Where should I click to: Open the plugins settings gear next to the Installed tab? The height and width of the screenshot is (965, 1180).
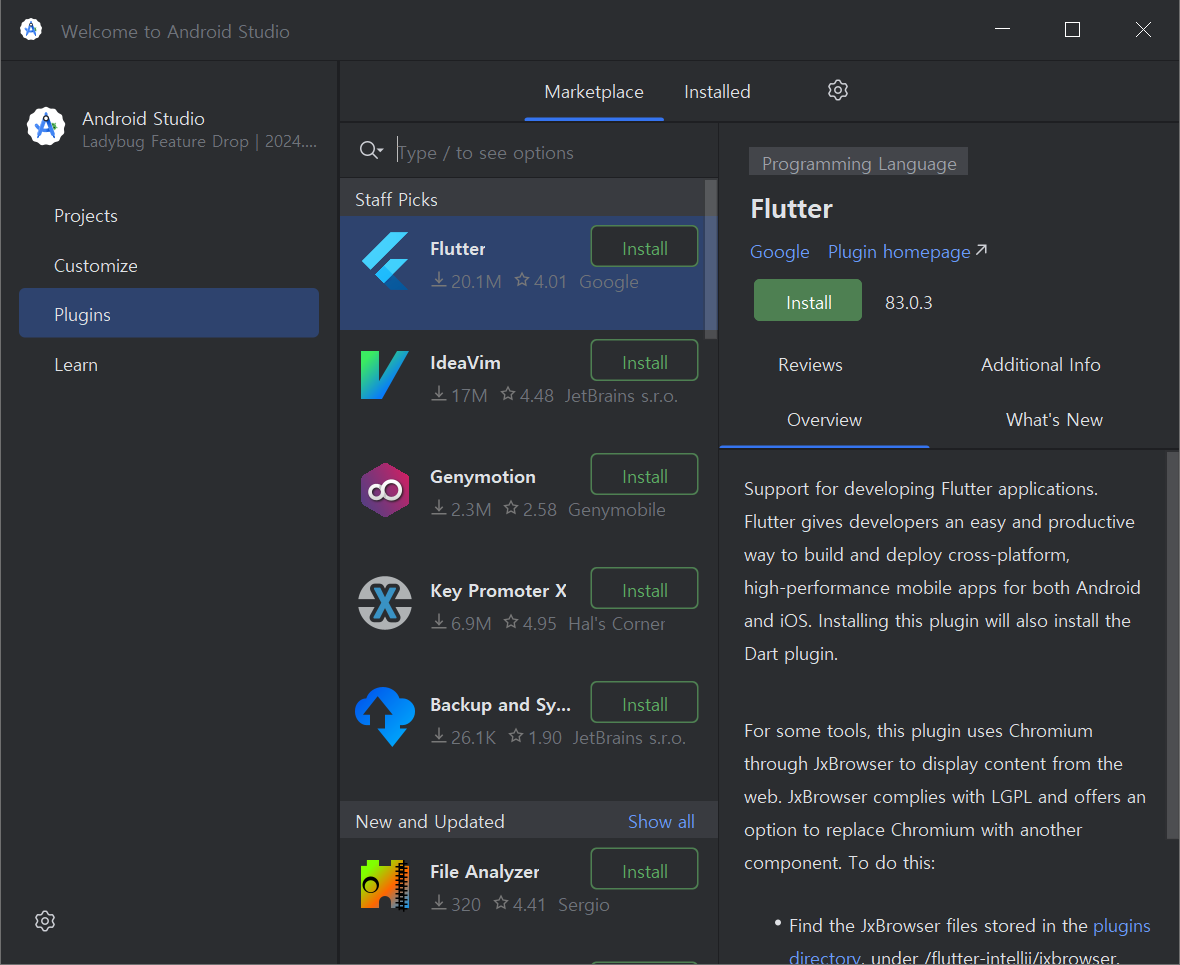point(838,90)
